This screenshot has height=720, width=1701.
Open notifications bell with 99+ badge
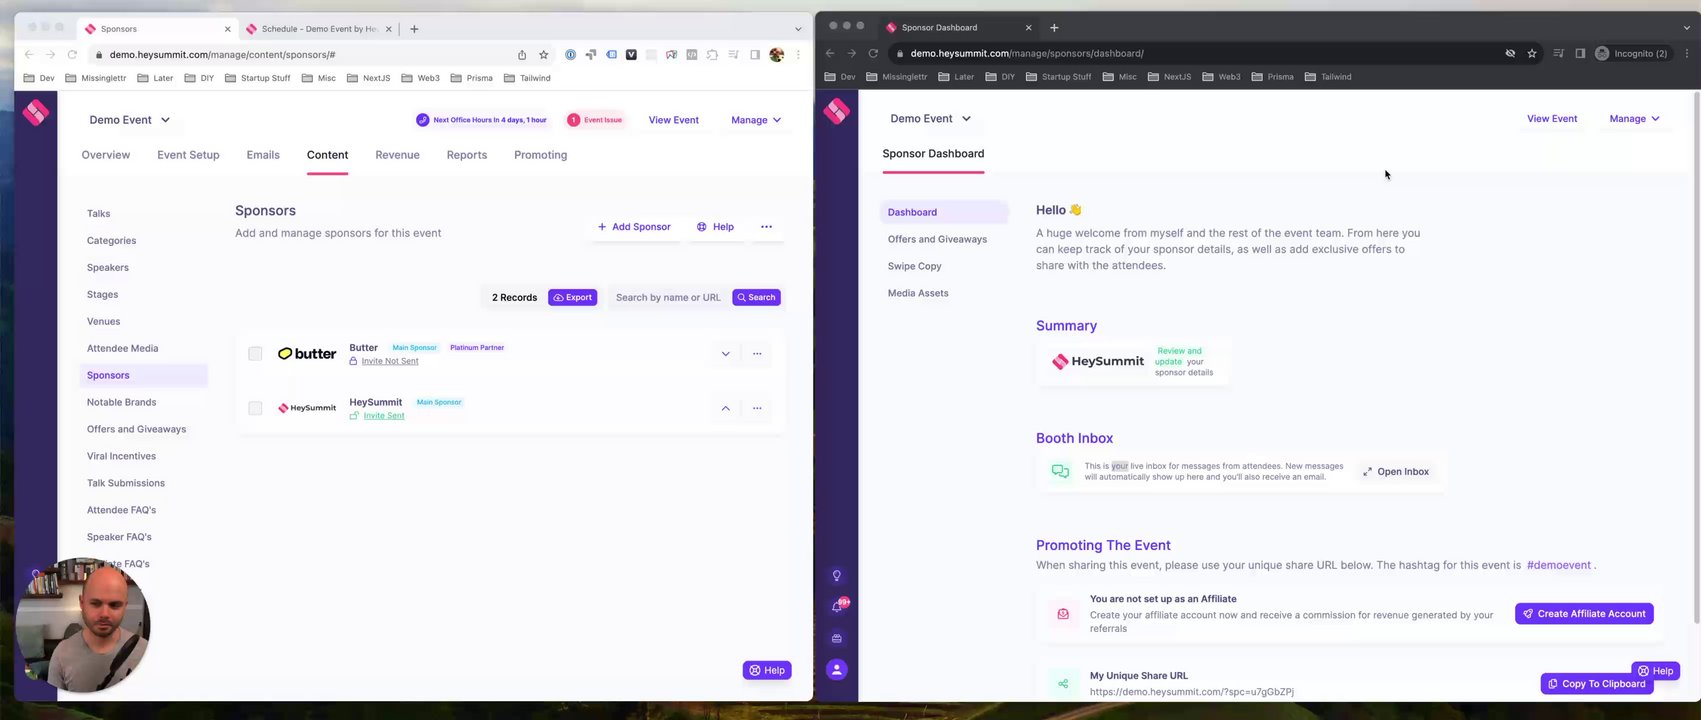click(x=838, y=606)
